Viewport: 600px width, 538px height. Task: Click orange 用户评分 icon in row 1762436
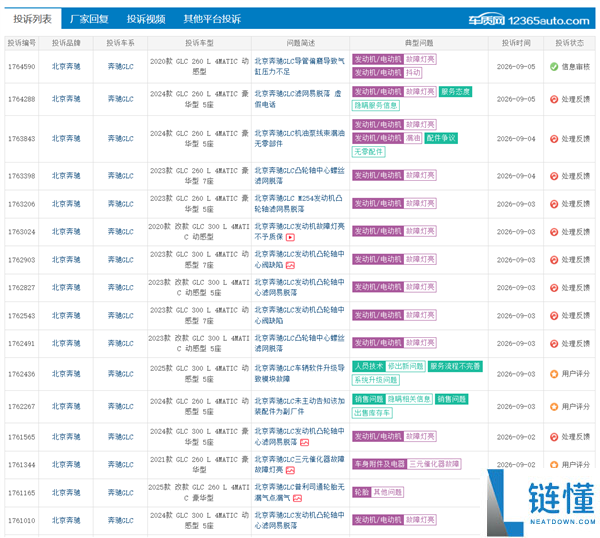pos(554,374)
